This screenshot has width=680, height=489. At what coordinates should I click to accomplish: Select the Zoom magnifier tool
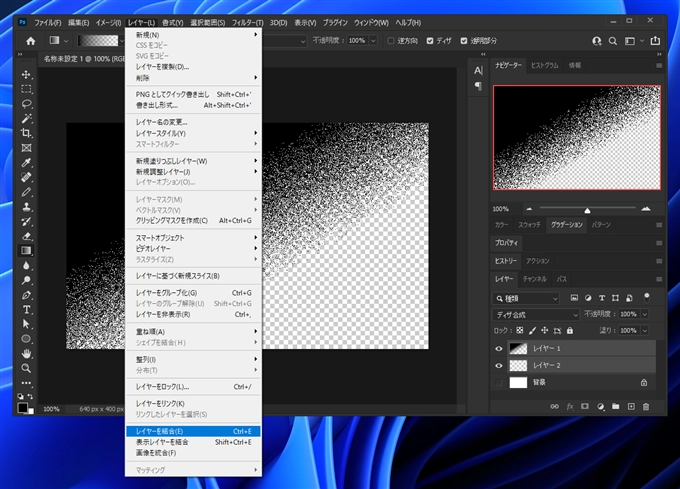point(27,368)
